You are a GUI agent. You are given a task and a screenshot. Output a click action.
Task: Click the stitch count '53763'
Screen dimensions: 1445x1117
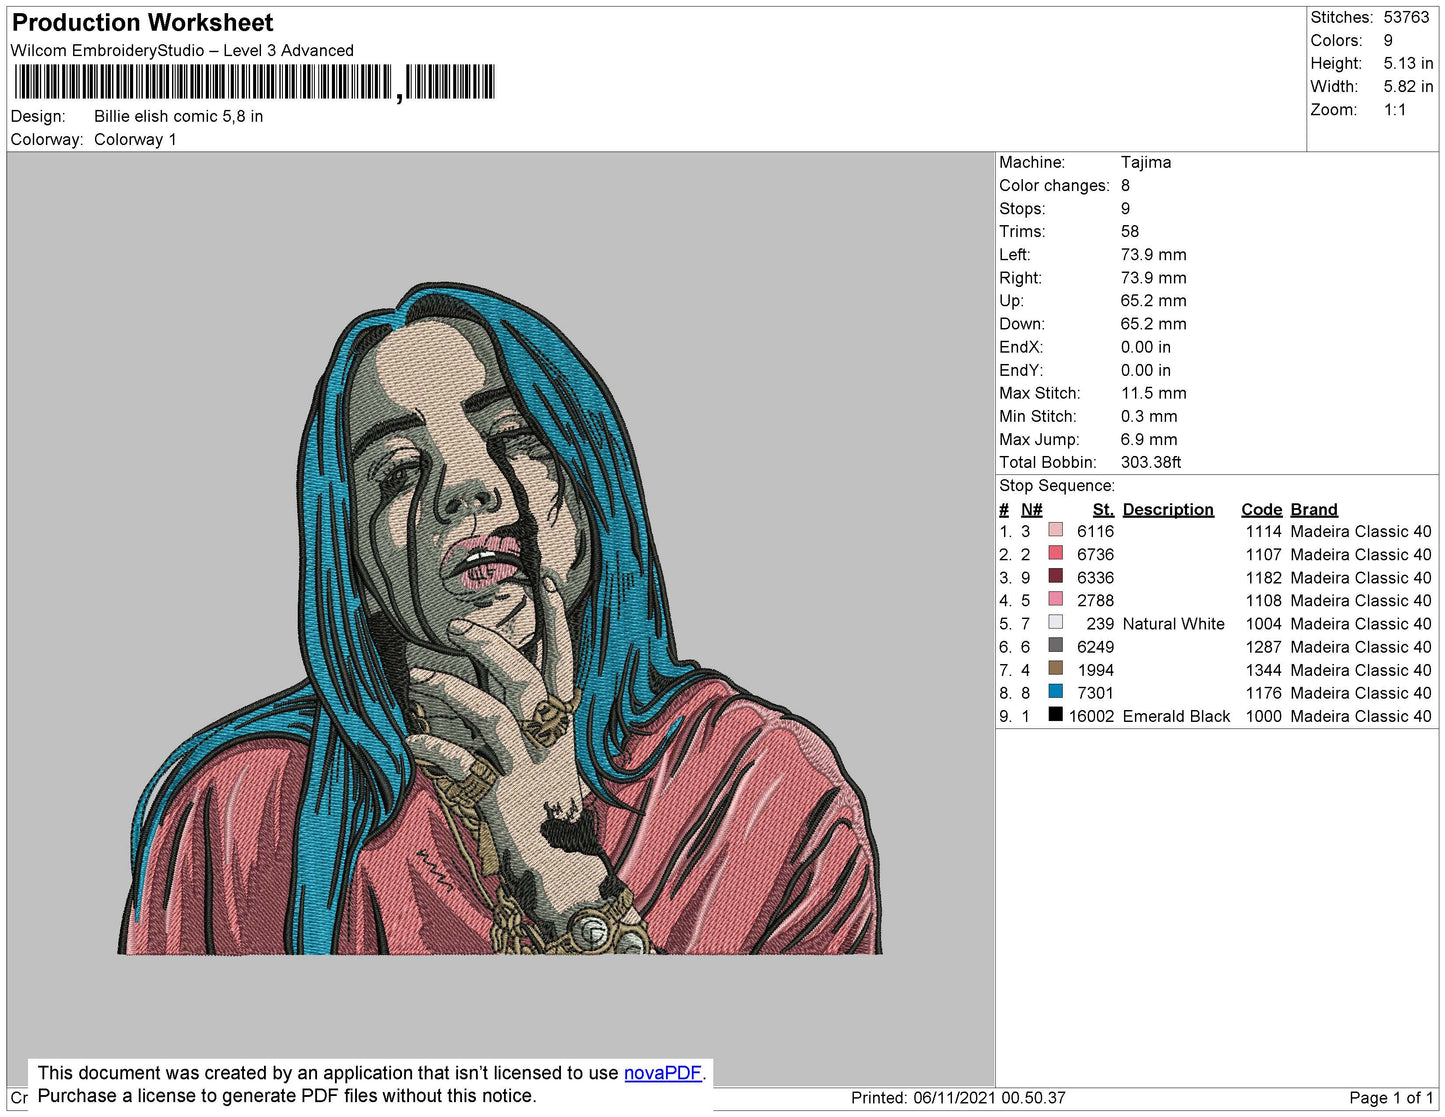click(x=1407, y=17)
